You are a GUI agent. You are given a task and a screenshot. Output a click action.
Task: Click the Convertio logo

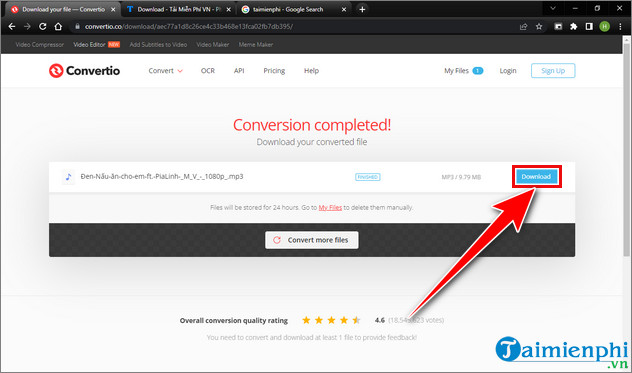(x=84, y=71)
